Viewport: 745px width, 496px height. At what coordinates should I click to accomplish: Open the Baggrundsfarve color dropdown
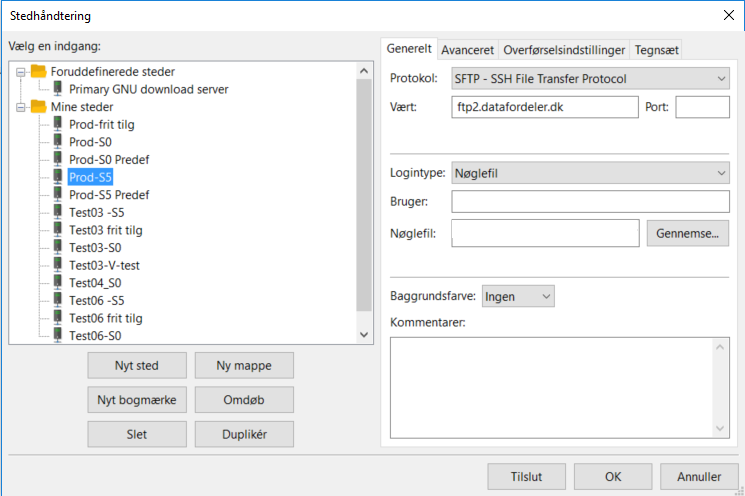pos(517,296)
